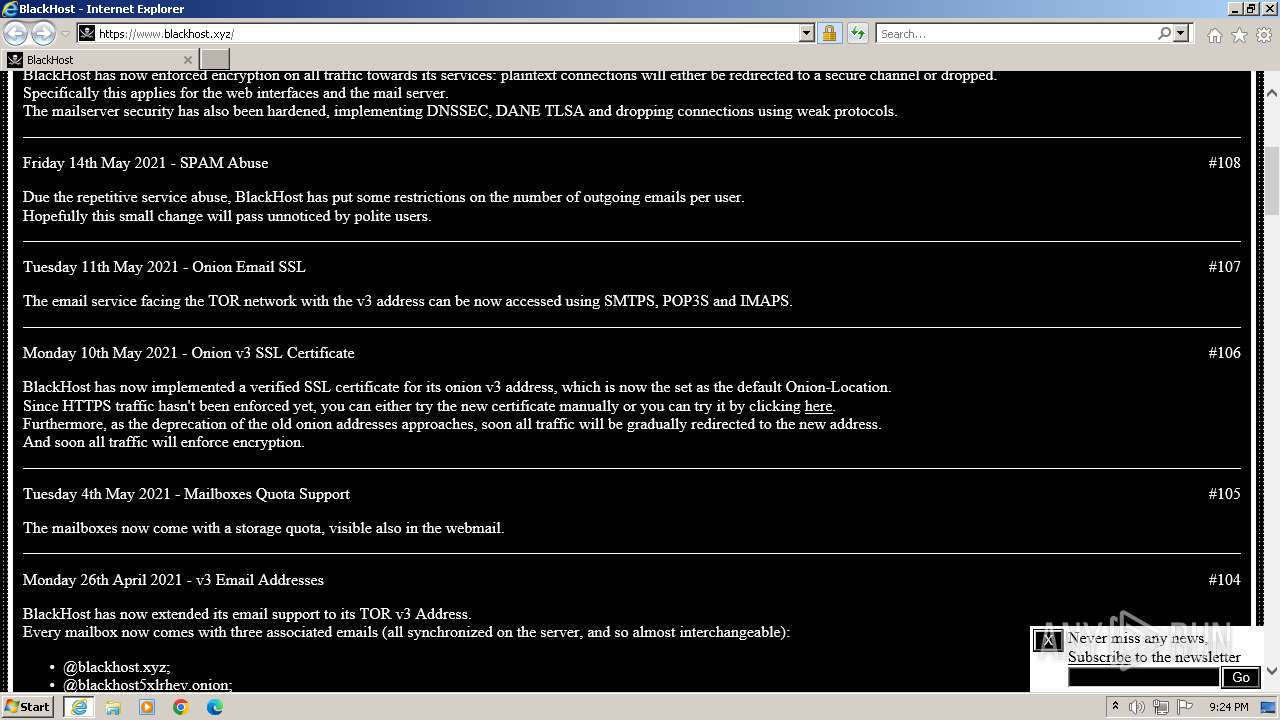
Task: Click post number #107
Action: (x=1224, y=266)
